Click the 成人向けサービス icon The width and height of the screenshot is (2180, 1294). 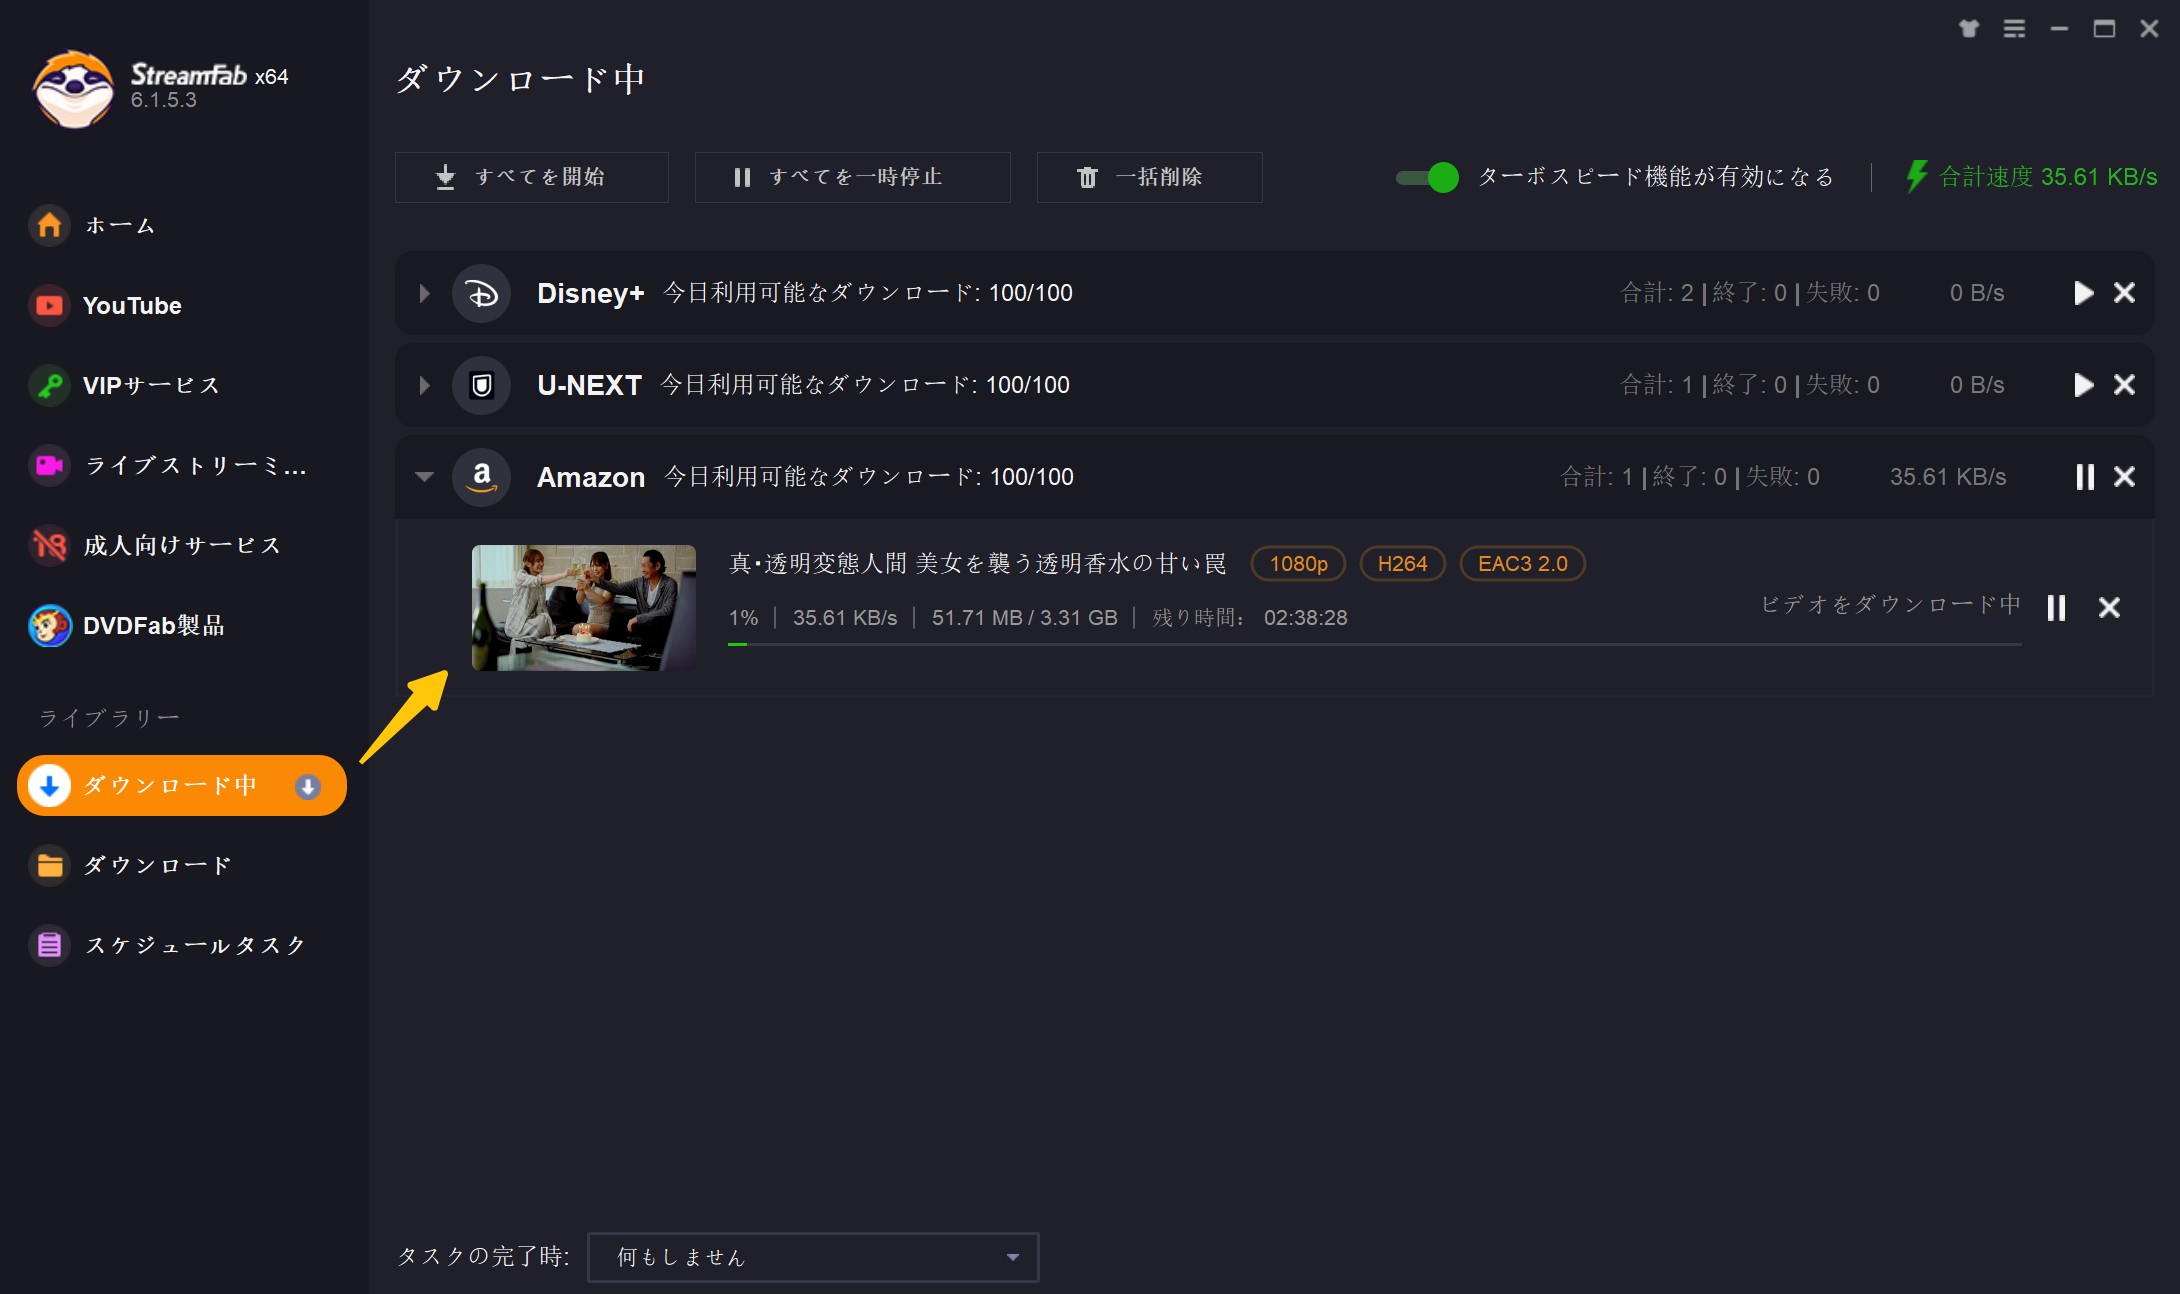(x=49, y=545)
